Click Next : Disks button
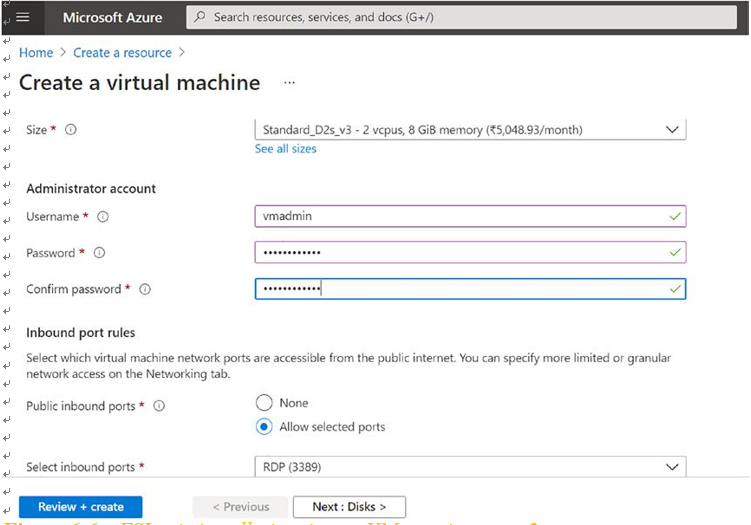 point(349,507)
